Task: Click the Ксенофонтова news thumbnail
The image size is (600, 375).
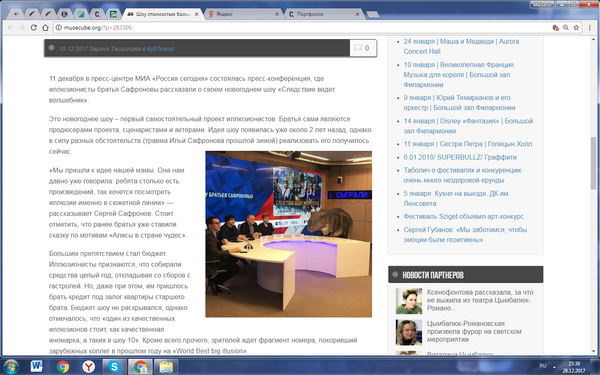Action: [x=409, y=301]
